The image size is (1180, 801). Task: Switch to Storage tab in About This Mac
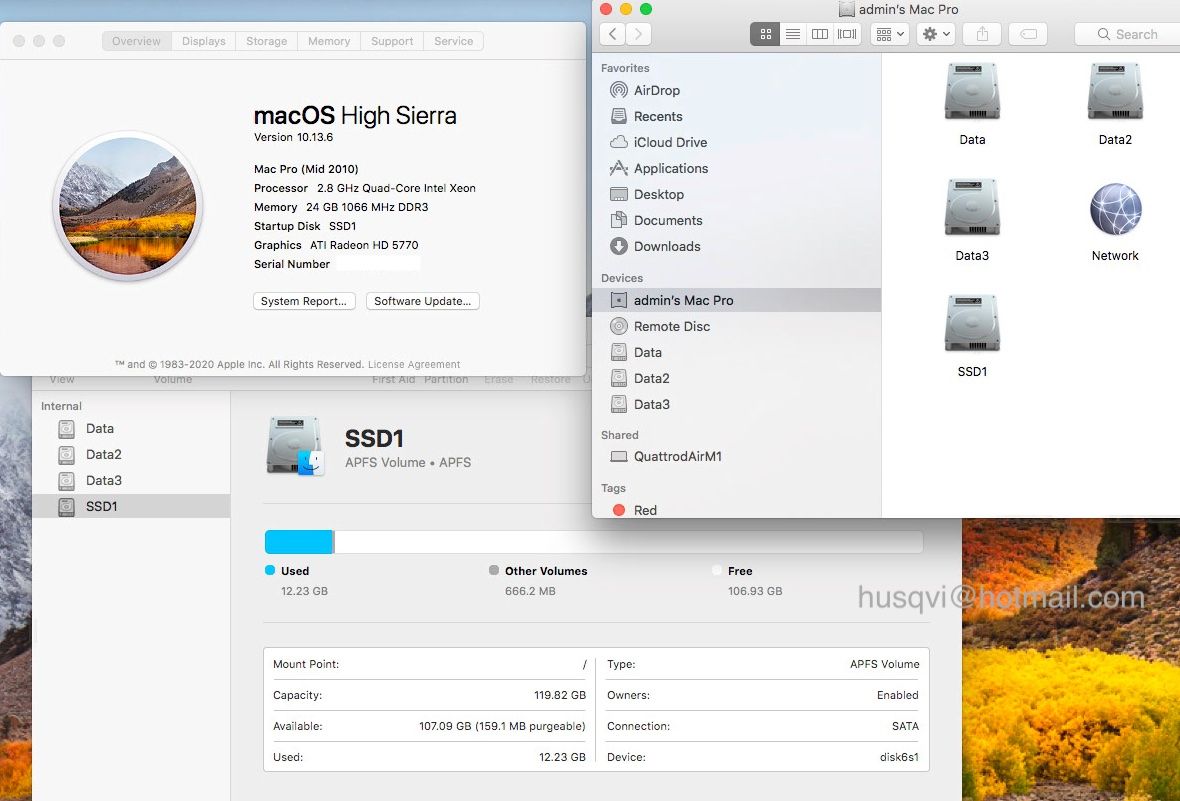(x=266, y=41)
